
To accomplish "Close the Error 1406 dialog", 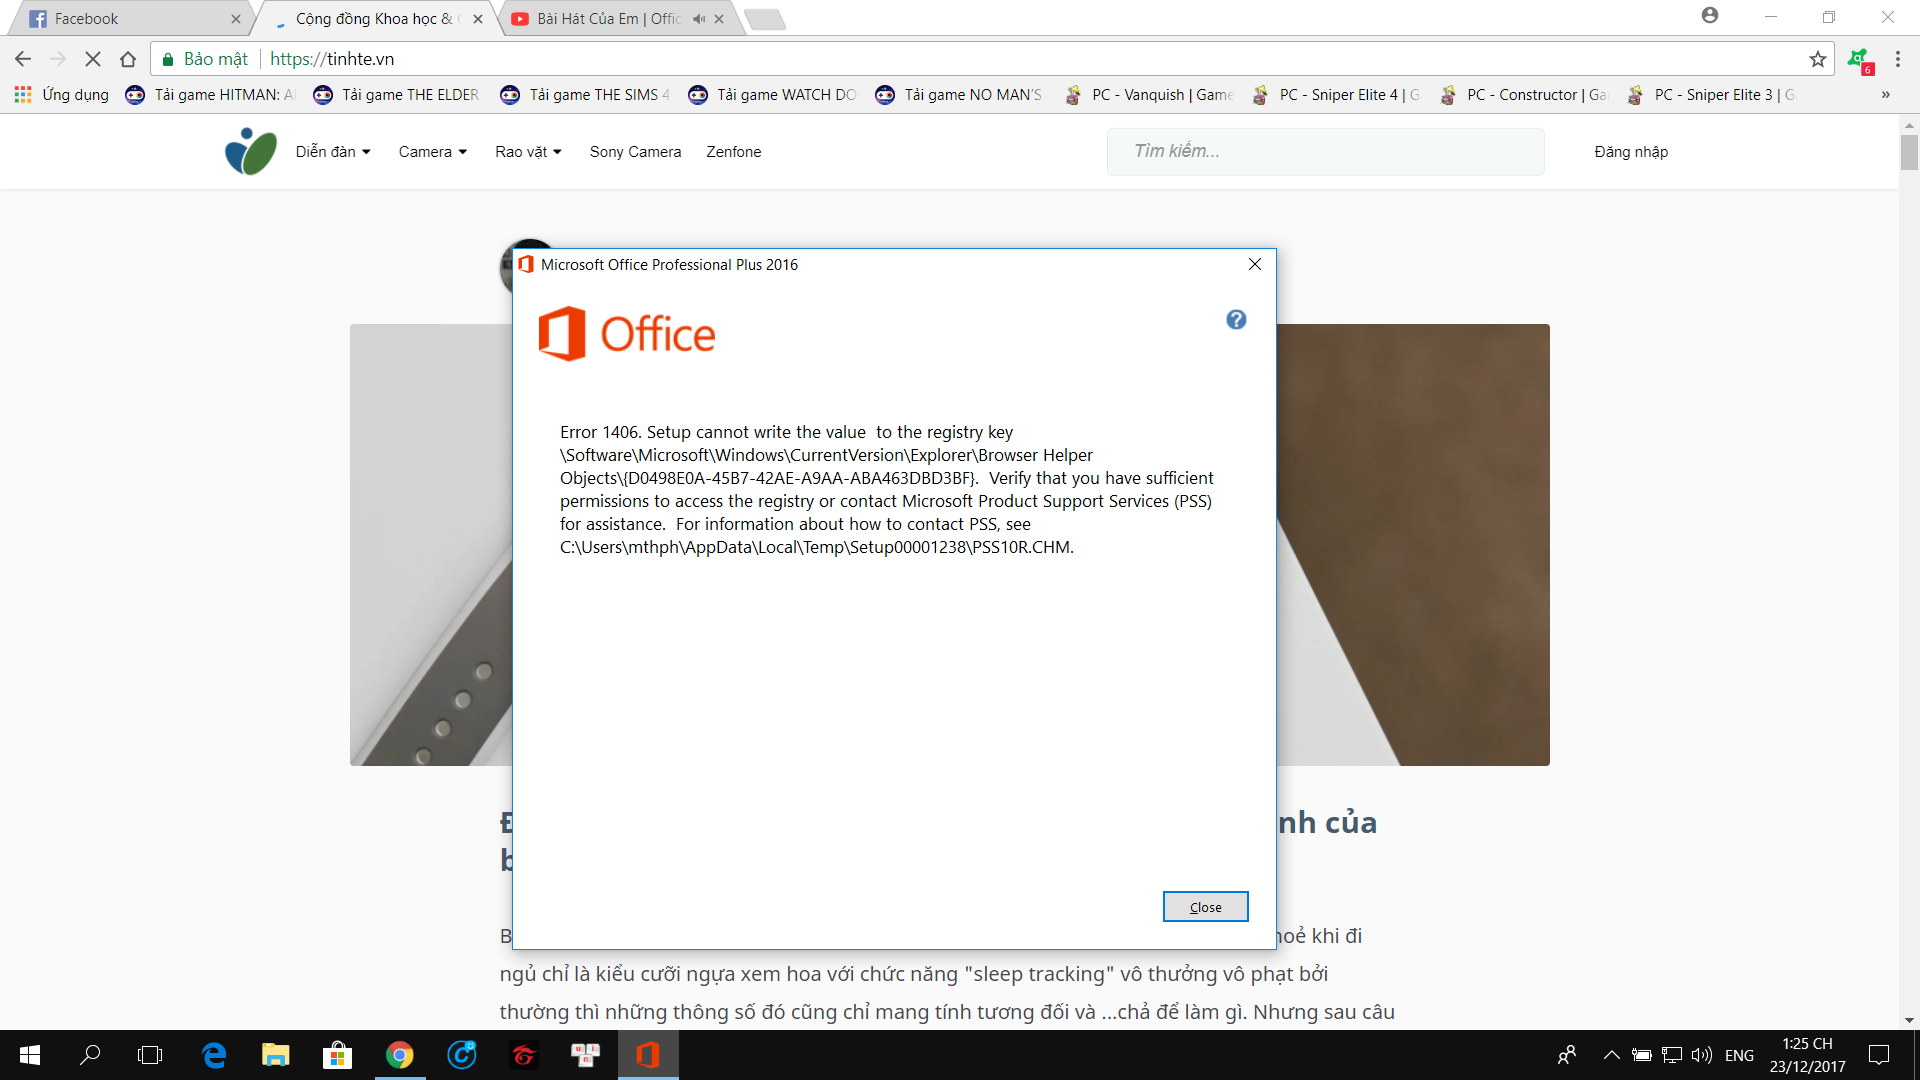I will (1205, 906).
